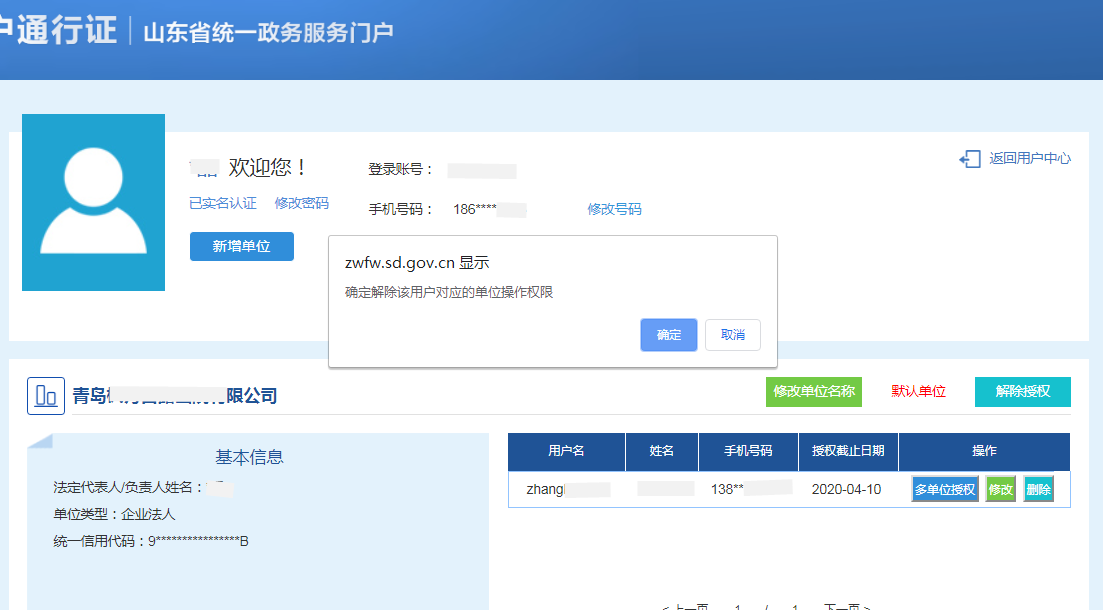Click the 已实名认证 link
Viewport: 1103px width, 610px height.
click(x=223, y=203)
